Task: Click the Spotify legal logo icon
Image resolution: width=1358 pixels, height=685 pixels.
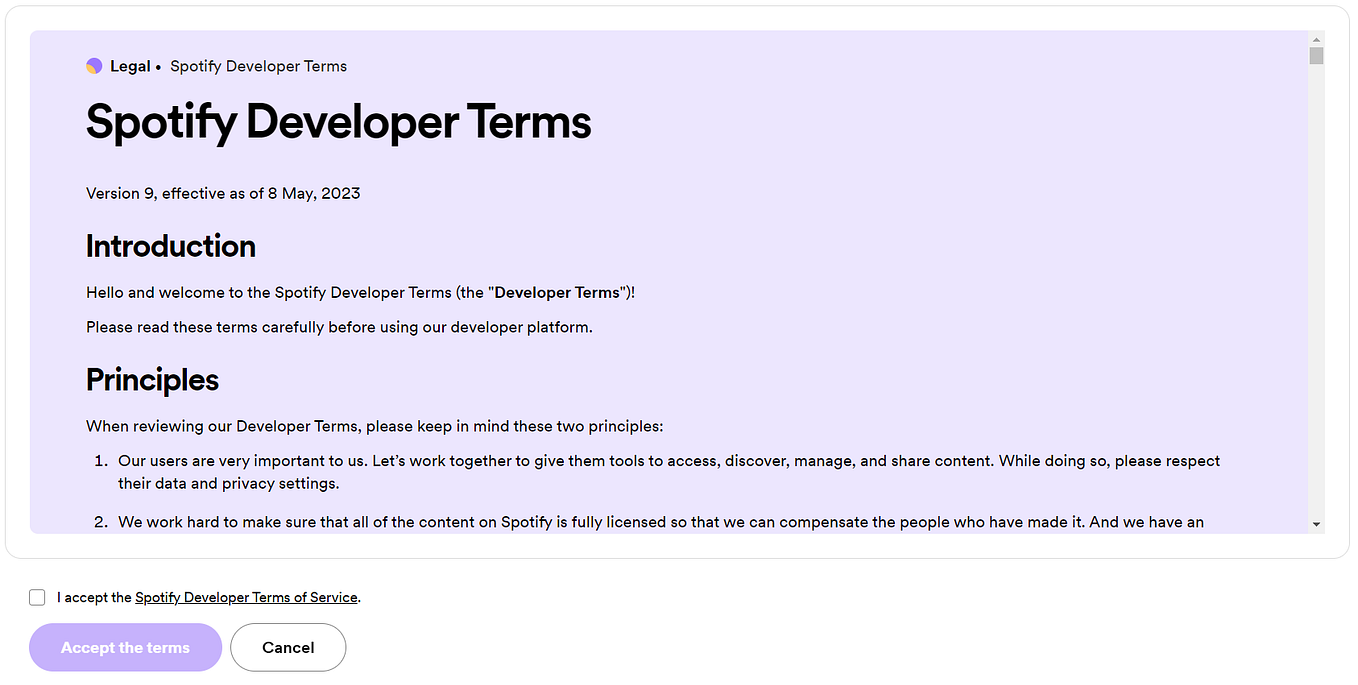Action: (95, 65)
